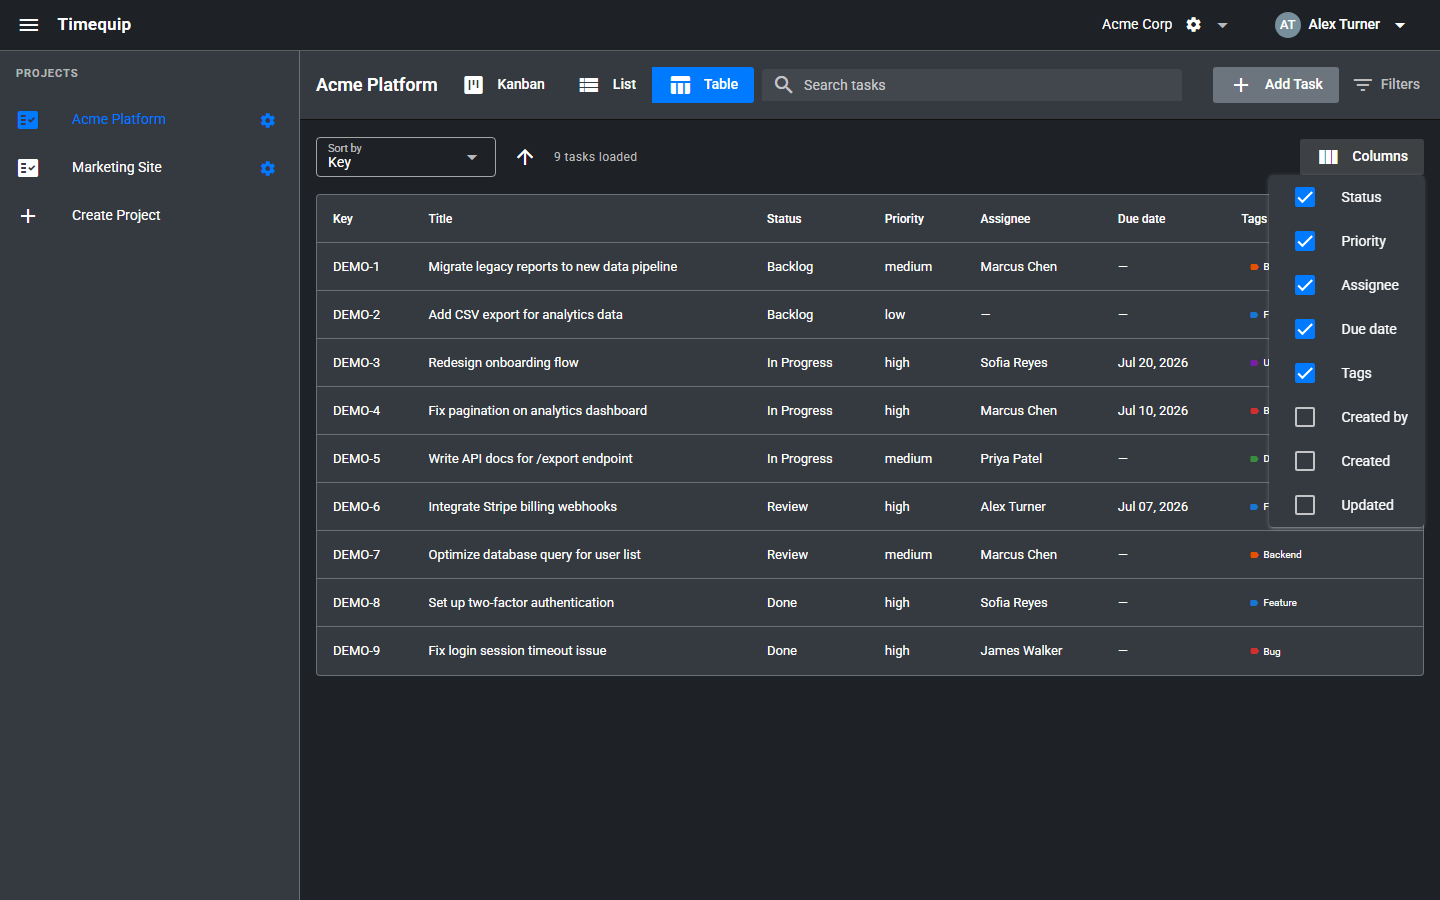Expand the Alex Turner account menu arrow
Screen dimensions: 1440x900
[1400, 25]
